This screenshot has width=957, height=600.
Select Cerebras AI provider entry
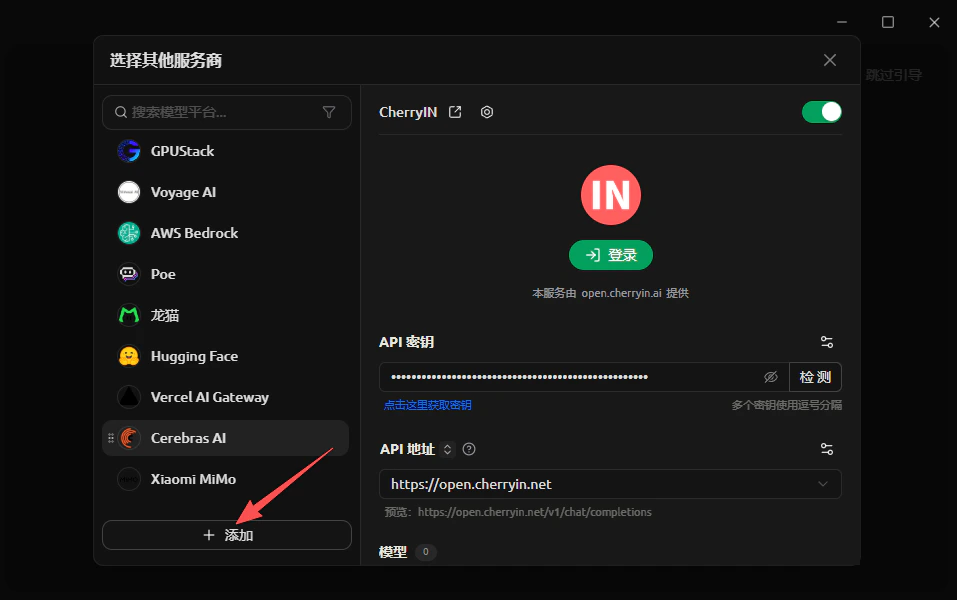pyautogui.click(x=226, y=438)
